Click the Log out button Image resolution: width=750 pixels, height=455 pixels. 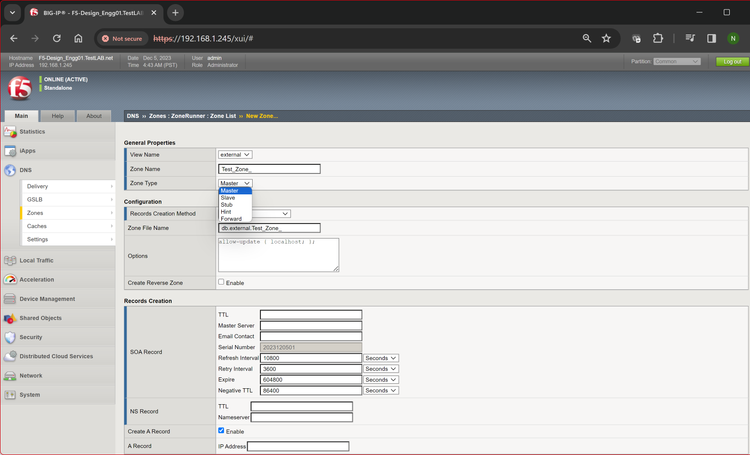[x=731, y=61]
